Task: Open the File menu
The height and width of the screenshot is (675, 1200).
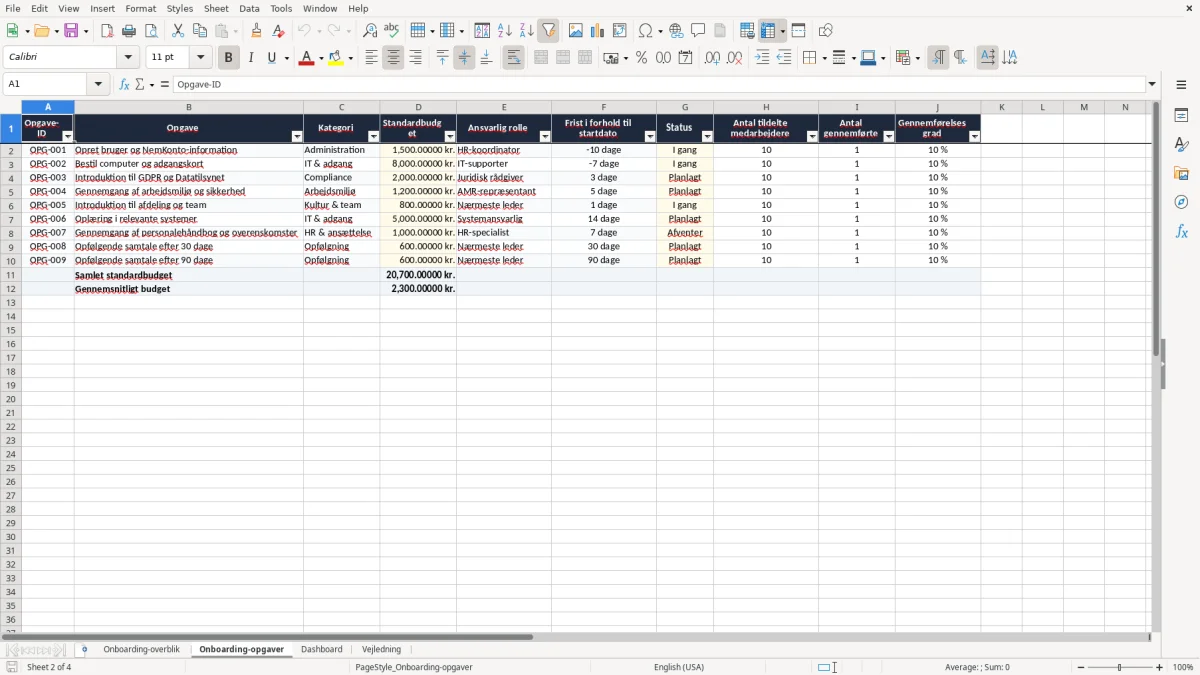Action: tap(13, 8)
